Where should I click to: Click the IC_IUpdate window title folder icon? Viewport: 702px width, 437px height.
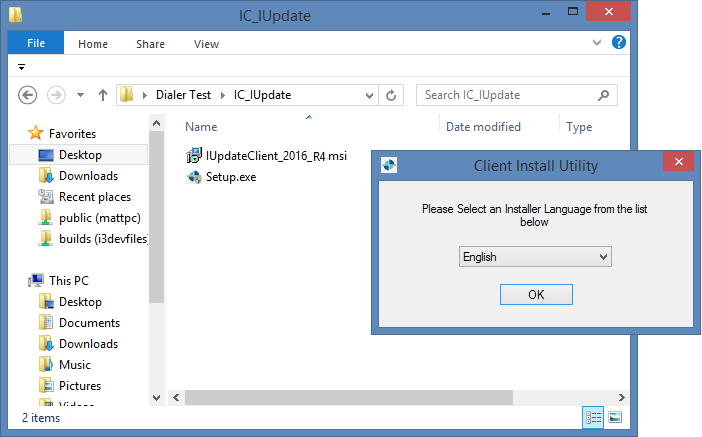pos(15,15)
